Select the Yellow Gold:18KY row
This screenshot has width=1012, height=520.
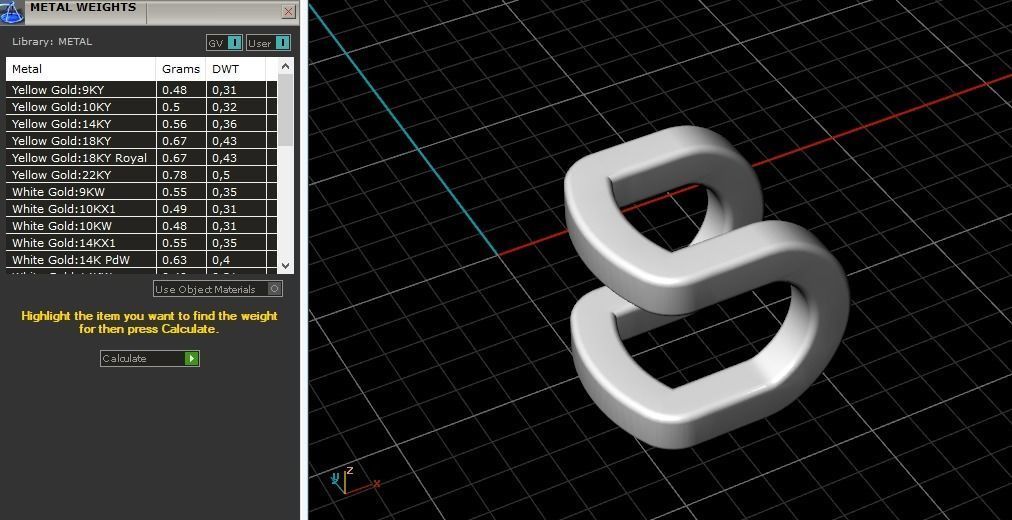[142, 141]
